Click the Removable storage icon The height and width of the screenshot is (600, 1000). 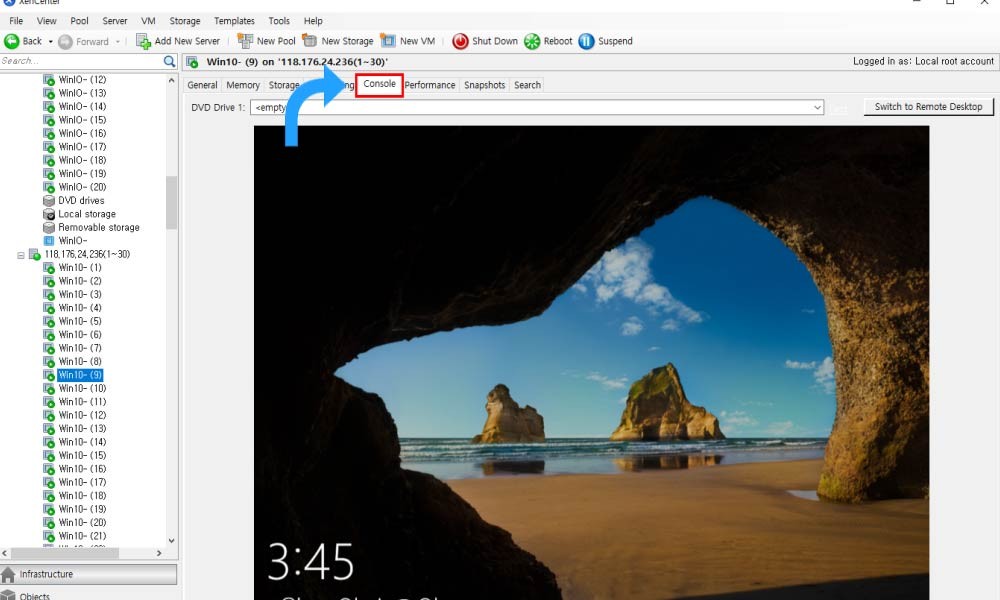49,228
